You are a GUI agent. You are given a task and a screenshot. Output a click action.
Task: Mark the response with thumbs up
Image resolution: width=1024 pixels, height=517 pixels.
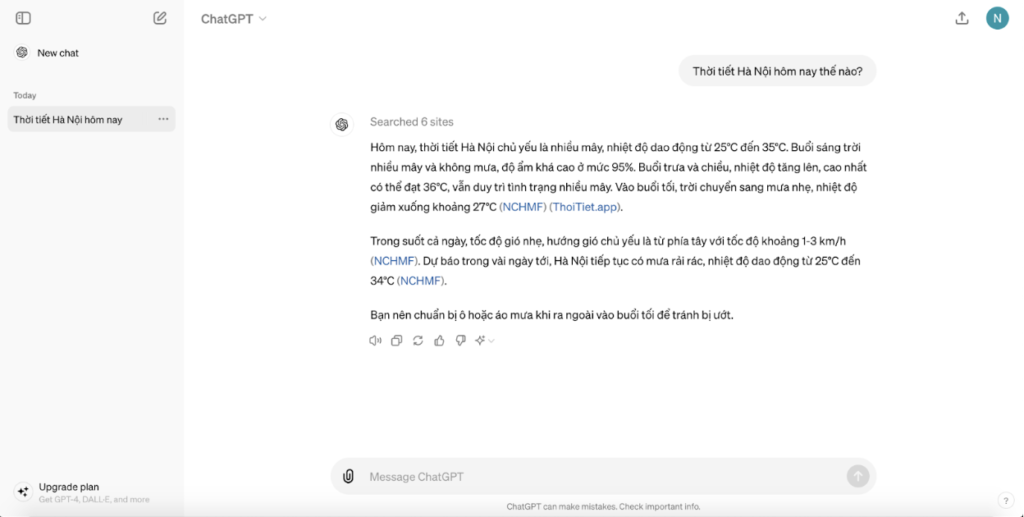tap(439, 341)
